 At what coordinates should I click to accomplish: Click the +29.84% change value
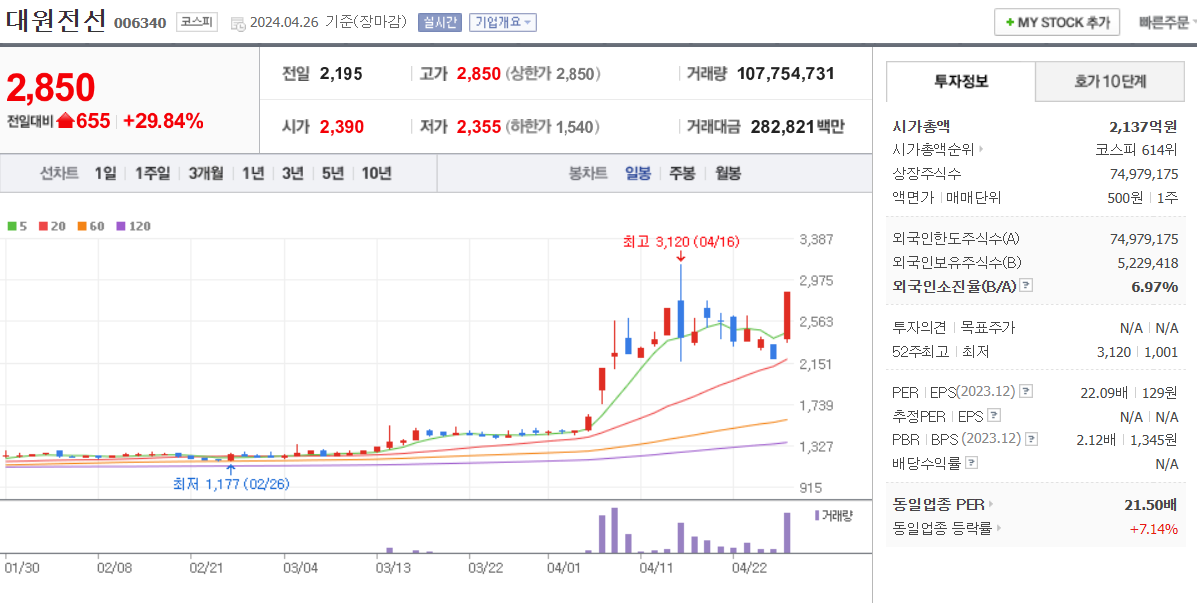163,121
